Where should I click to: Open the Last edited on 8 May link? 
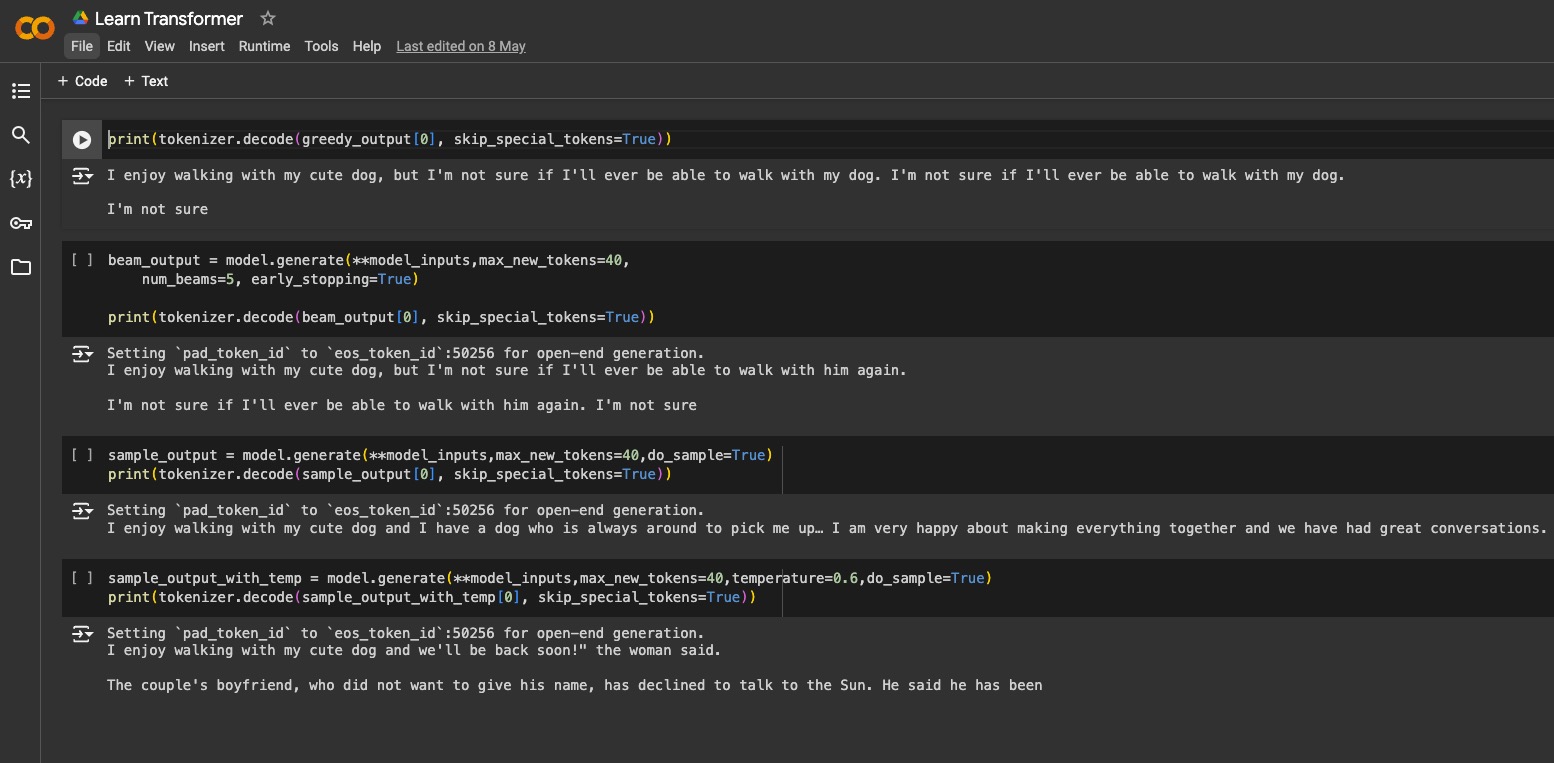pos(461,46)
